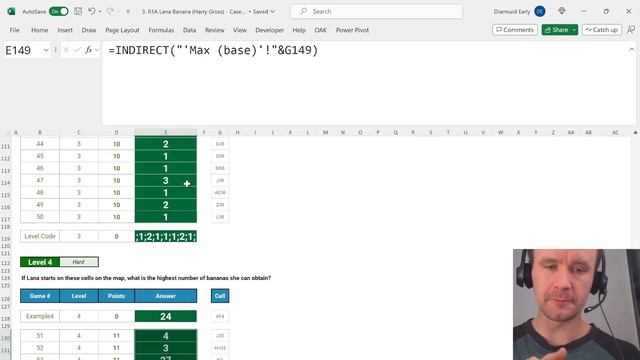Click into the Search box
The image size is (640, 360).
376,11
